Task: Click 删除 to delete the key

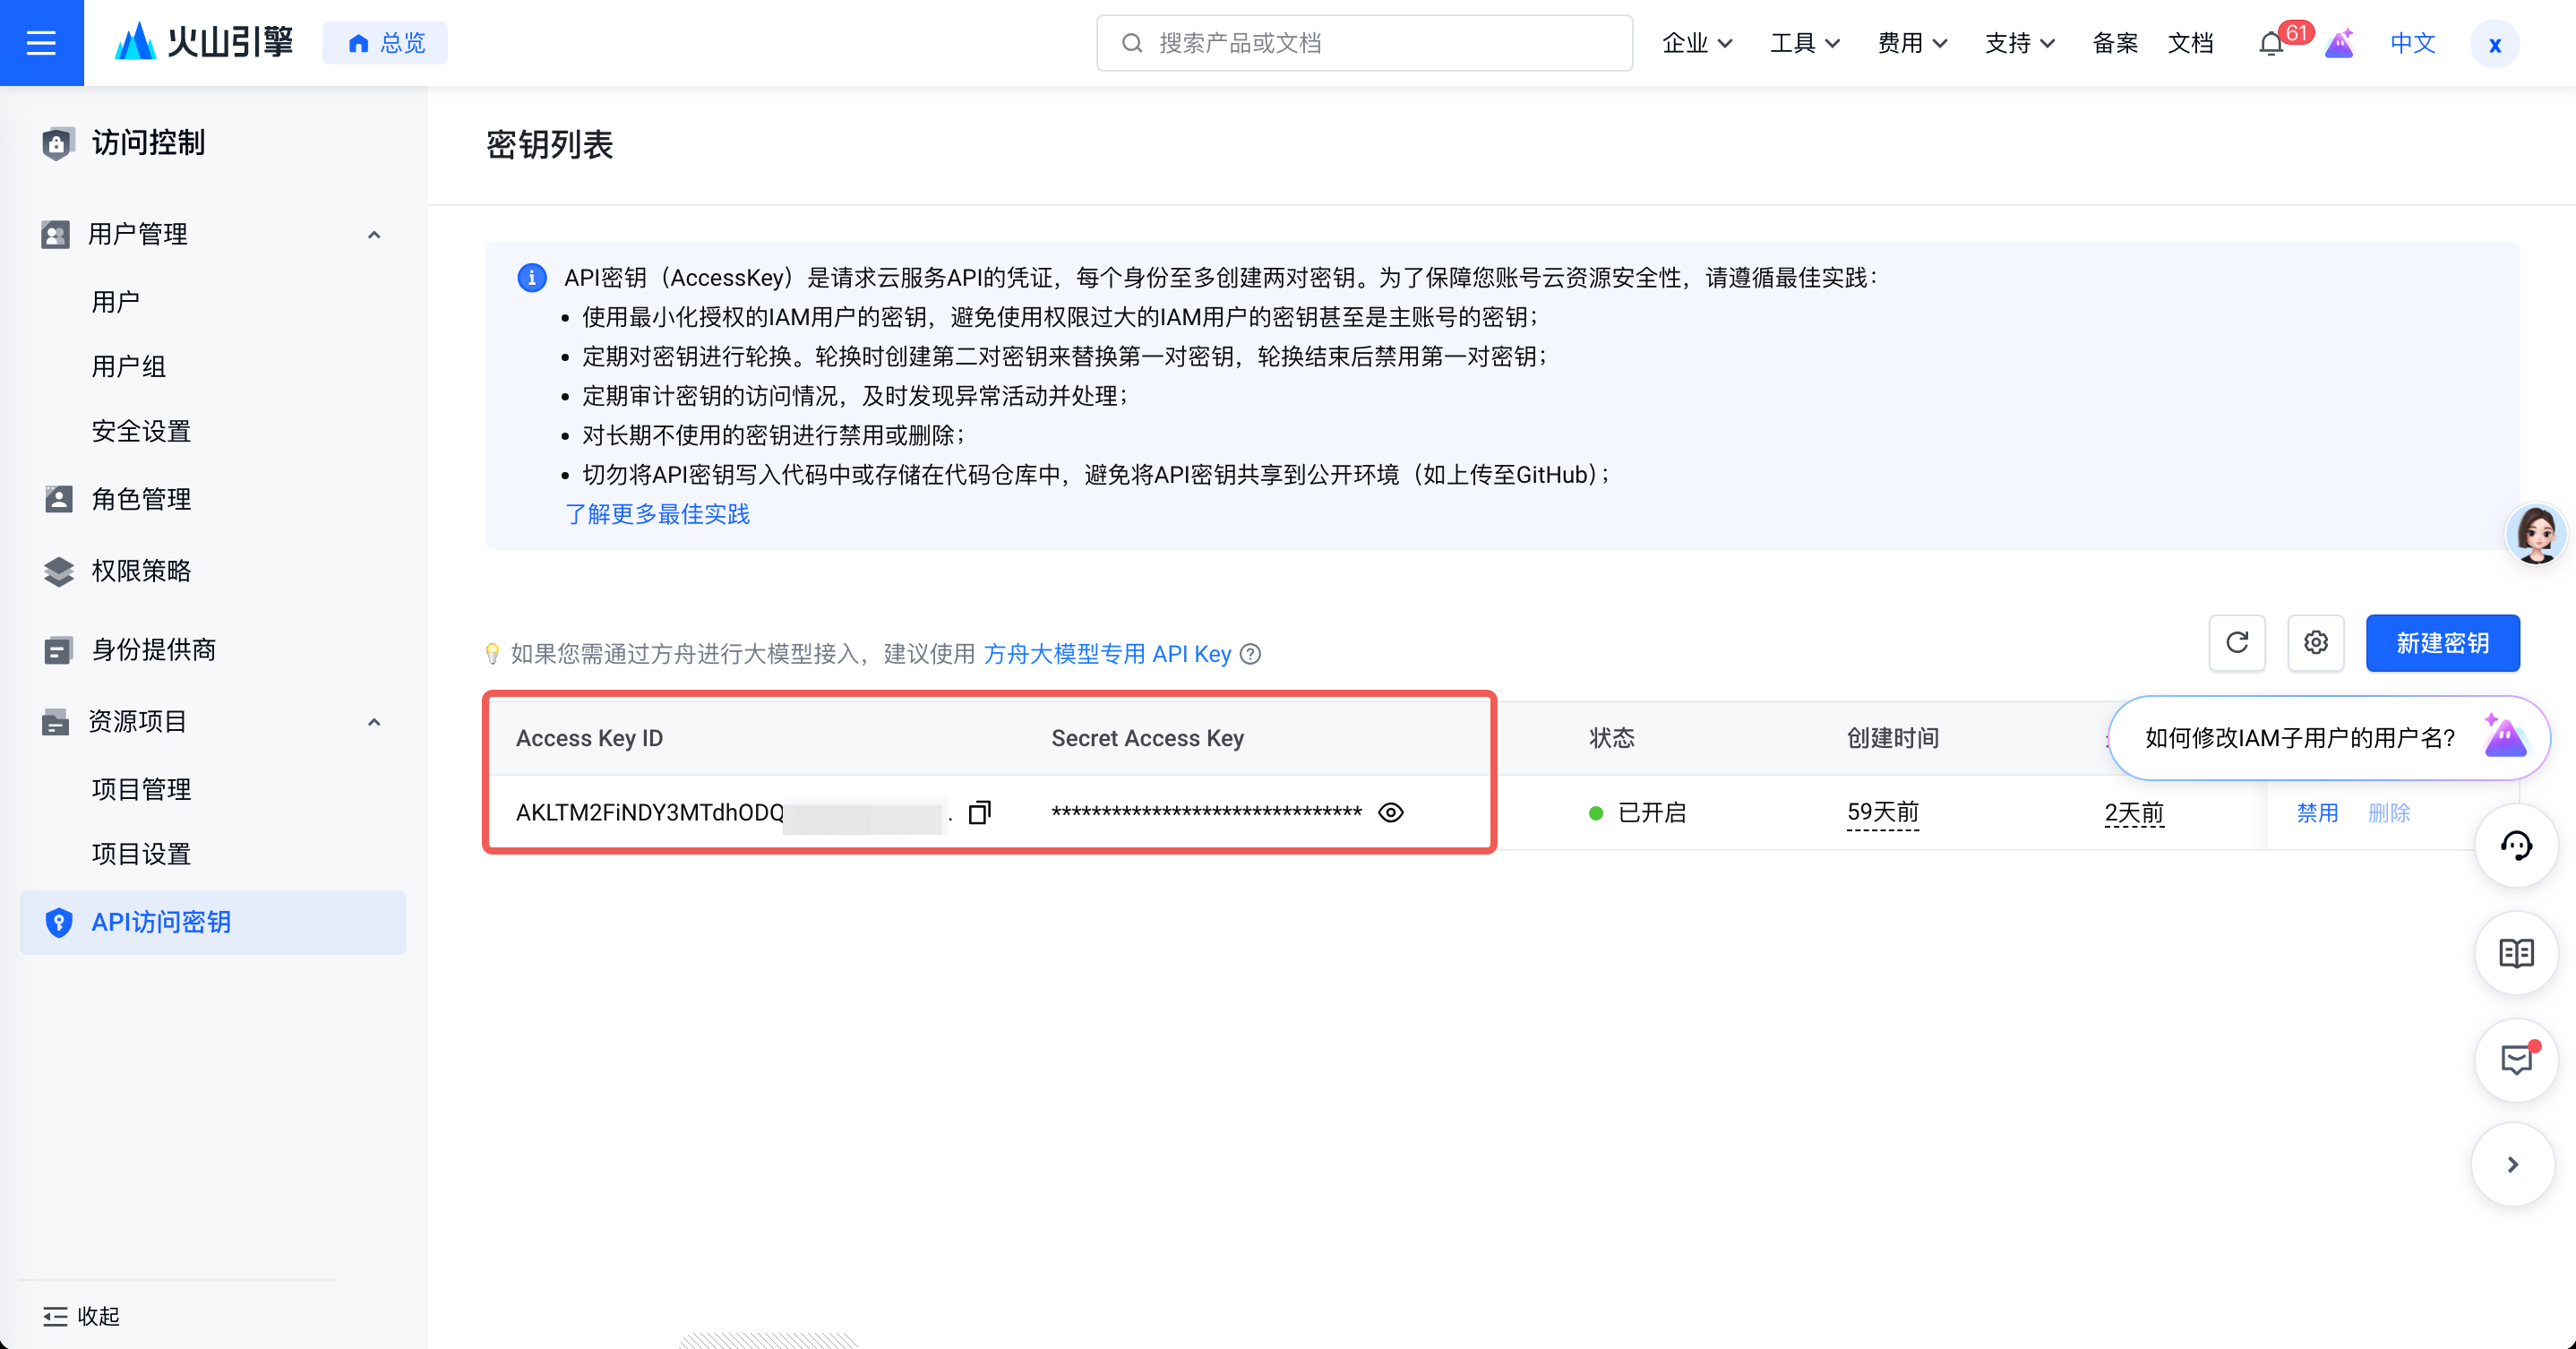Action: pos(2389,813)
